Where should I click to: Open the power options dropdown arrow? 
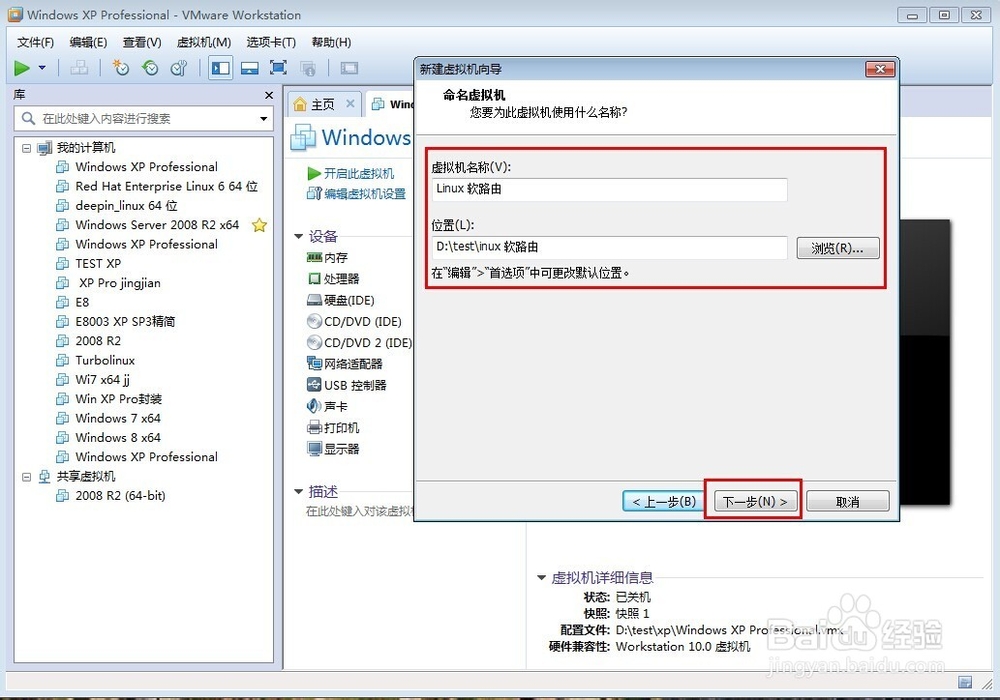[x=42, y=68]
